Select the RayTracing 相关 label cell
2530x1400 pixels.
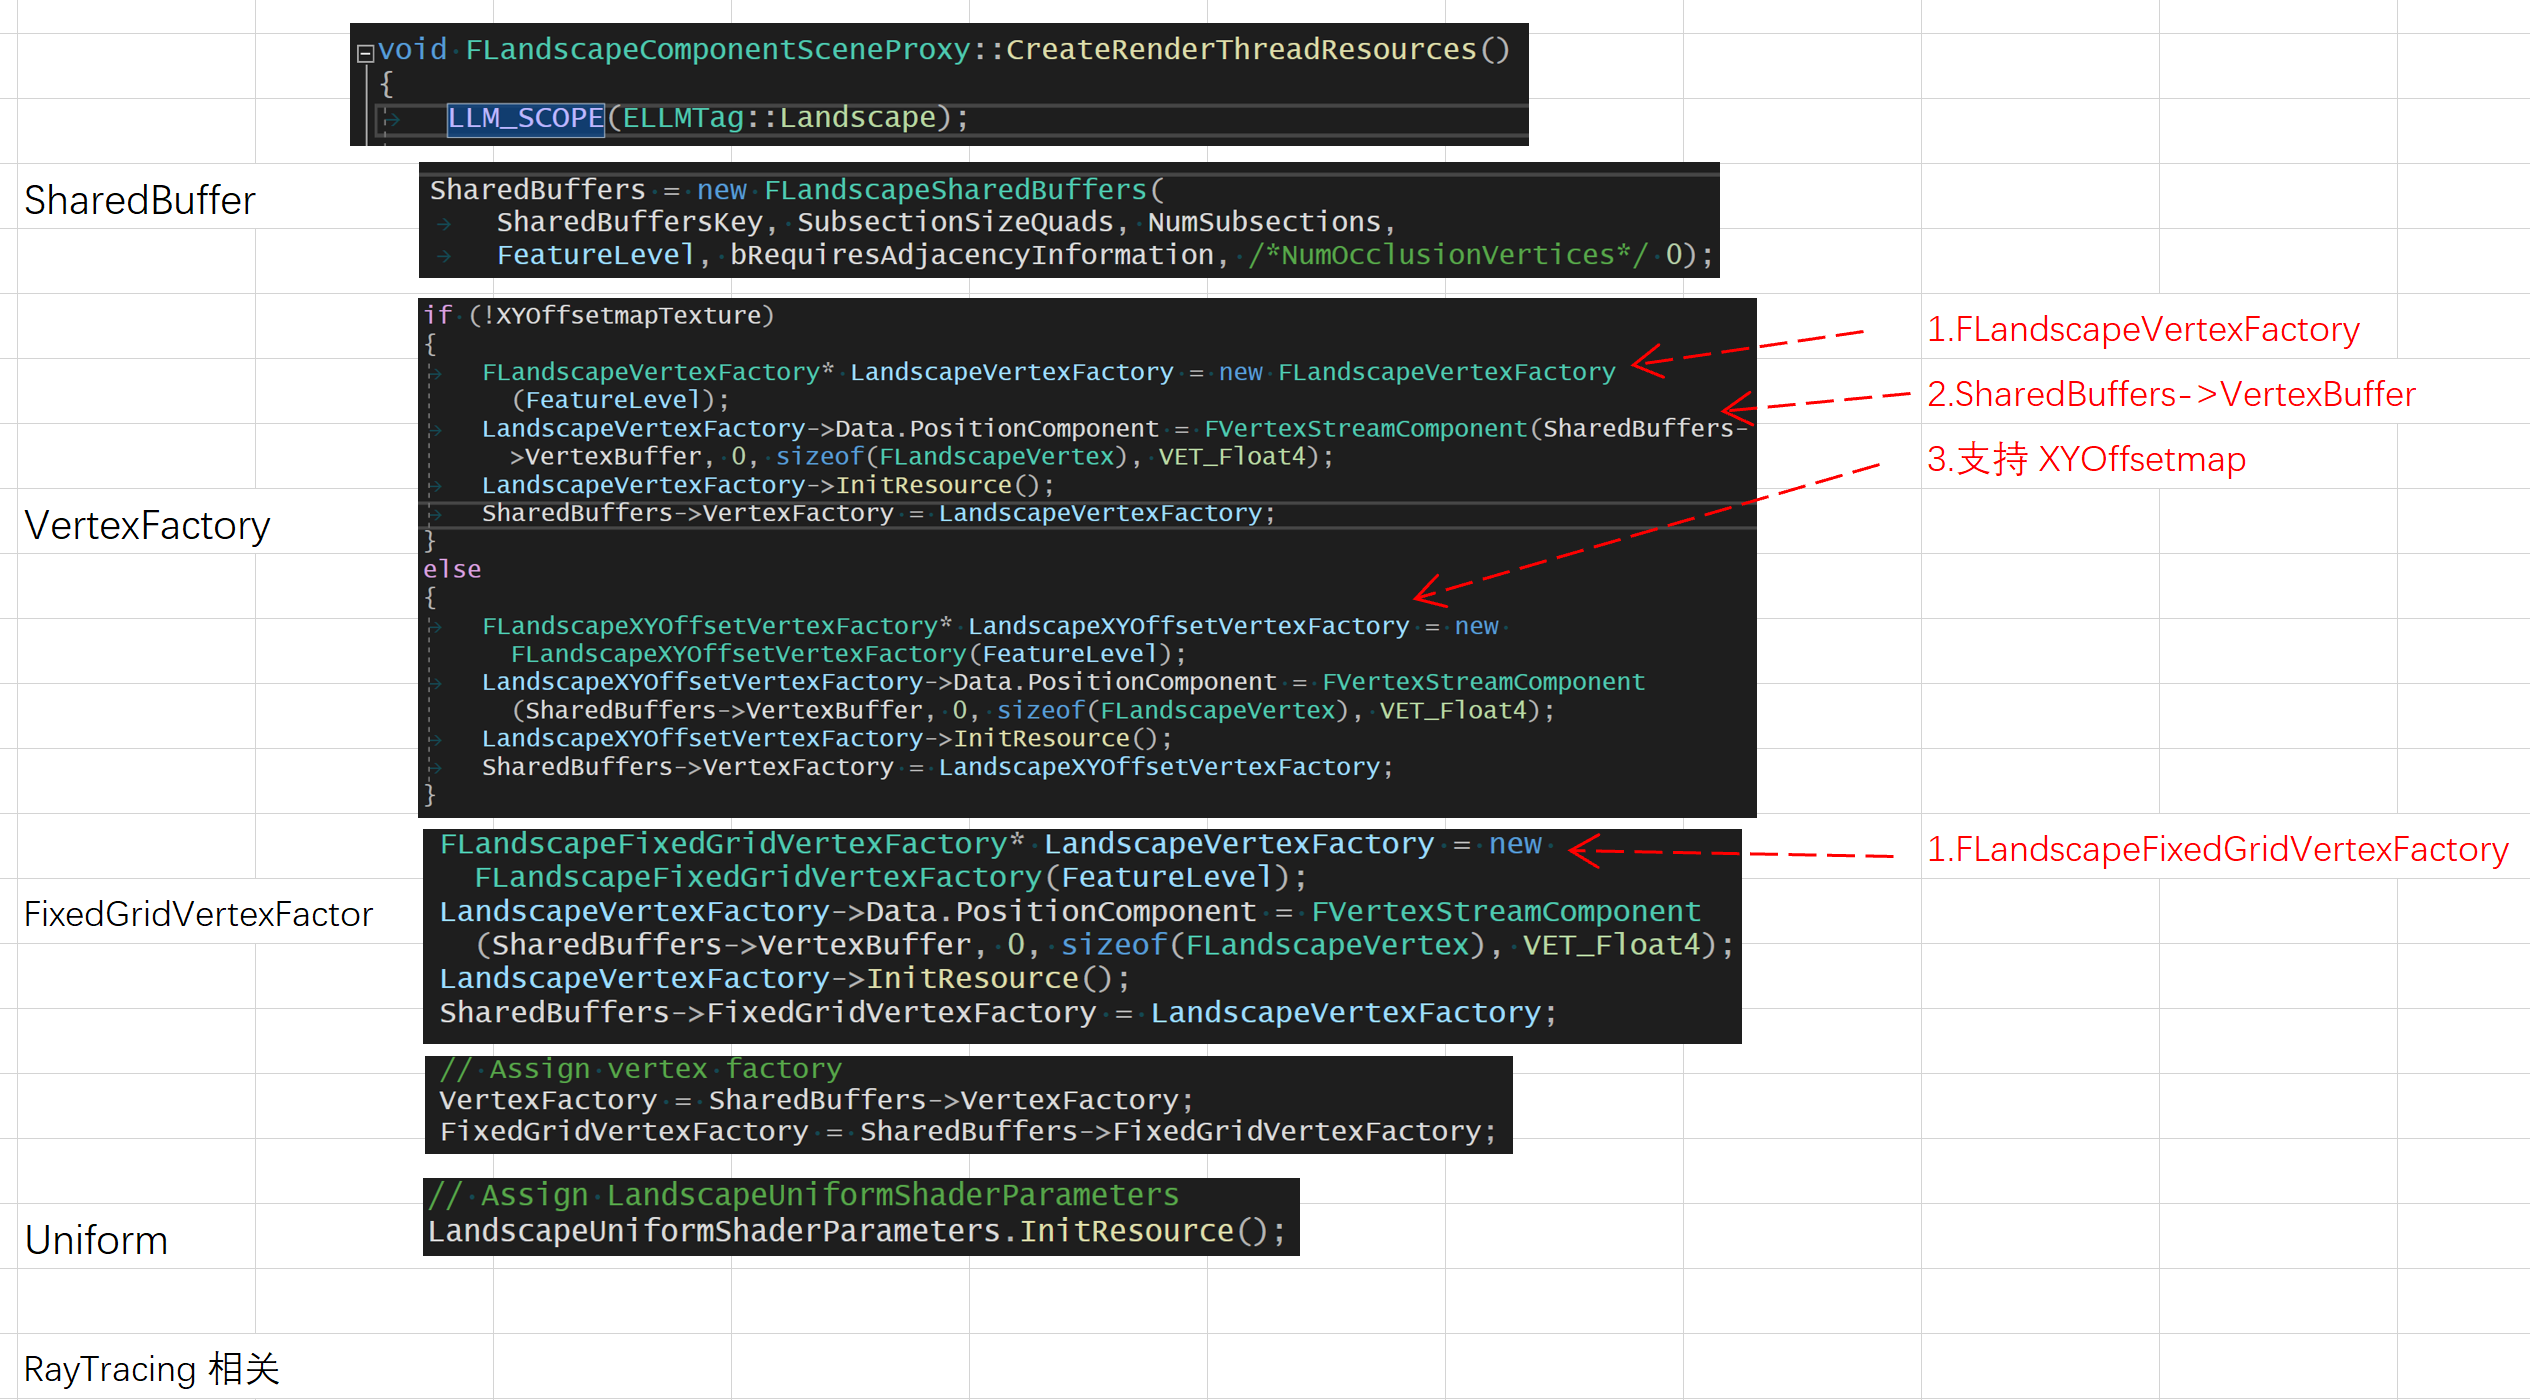pyautogui.click(x=151, y=1368)
